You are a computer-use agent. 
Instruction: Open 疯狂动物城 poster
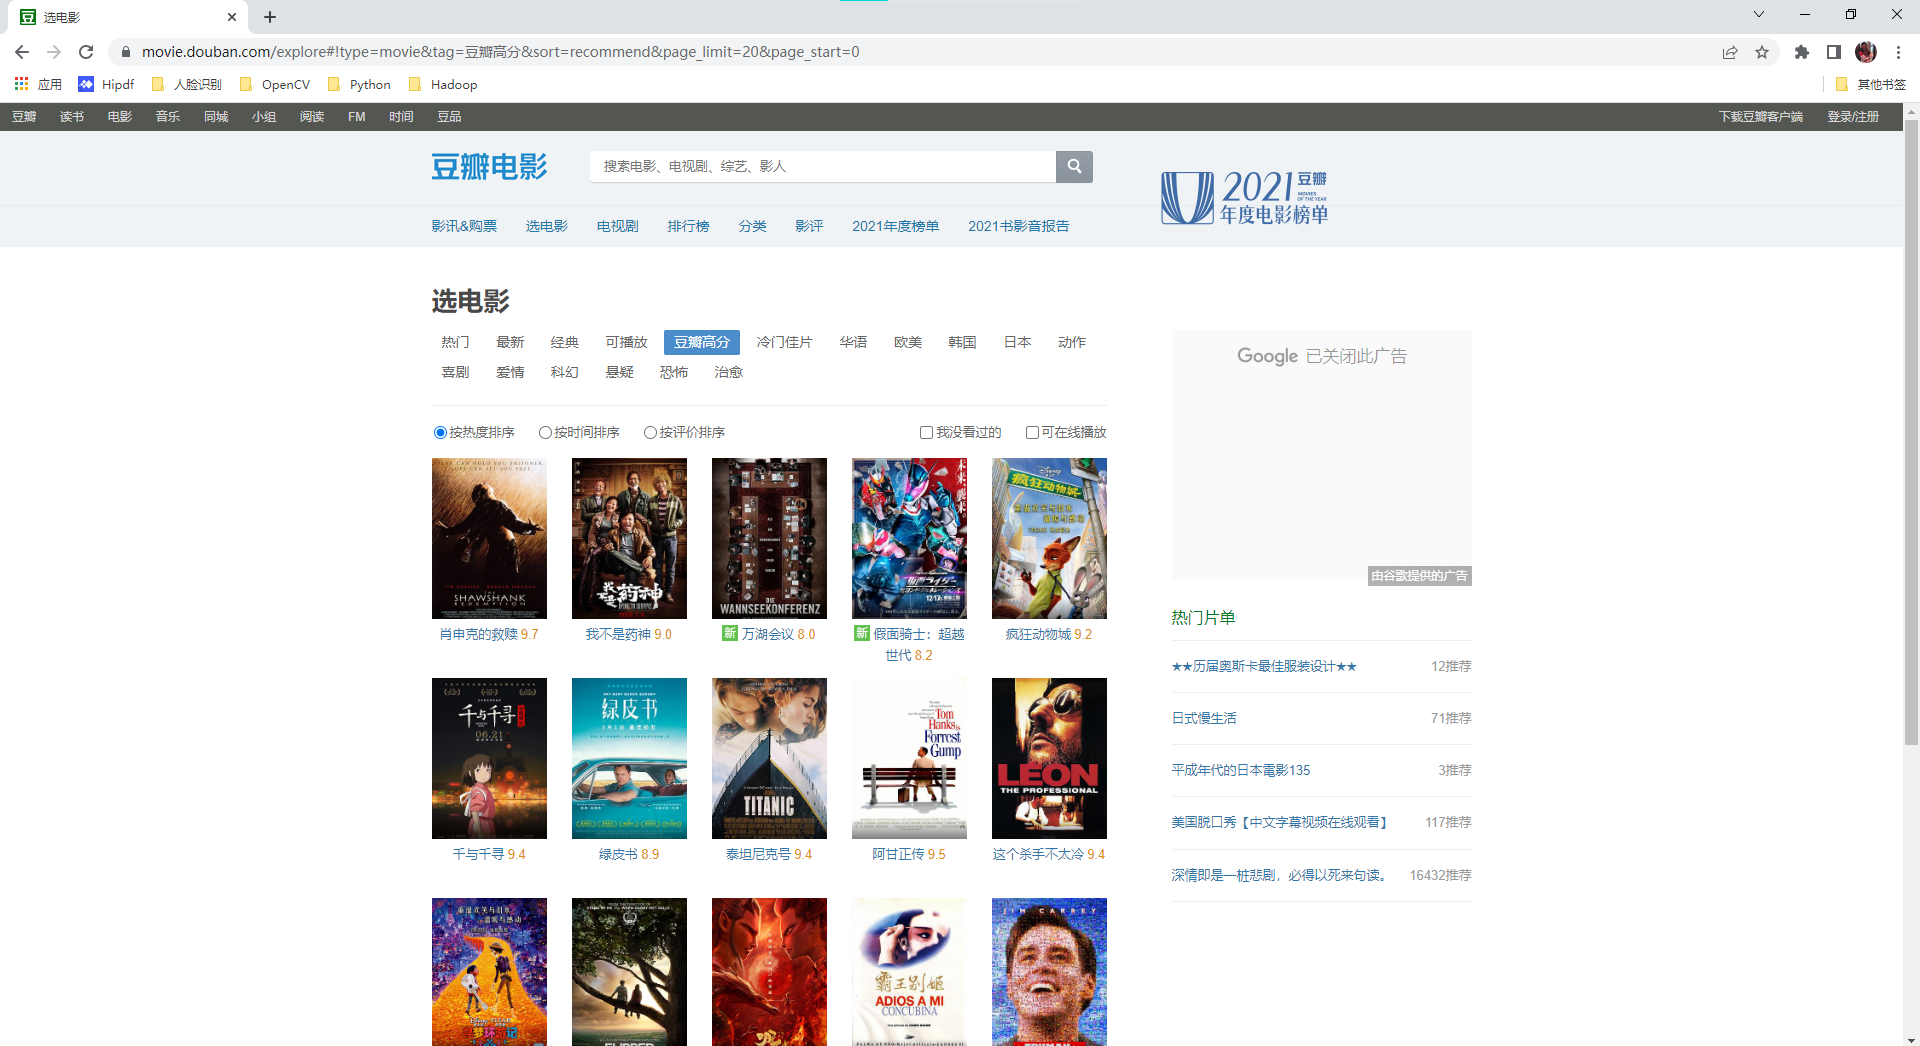(1049, 538)
